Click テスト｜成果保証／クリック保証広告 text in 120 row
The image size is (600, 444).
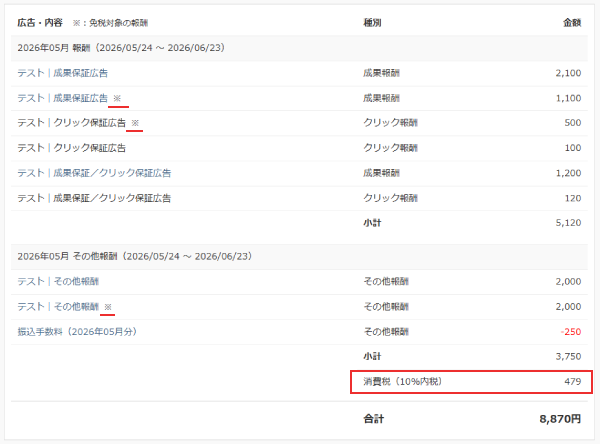tap(94, 198)
